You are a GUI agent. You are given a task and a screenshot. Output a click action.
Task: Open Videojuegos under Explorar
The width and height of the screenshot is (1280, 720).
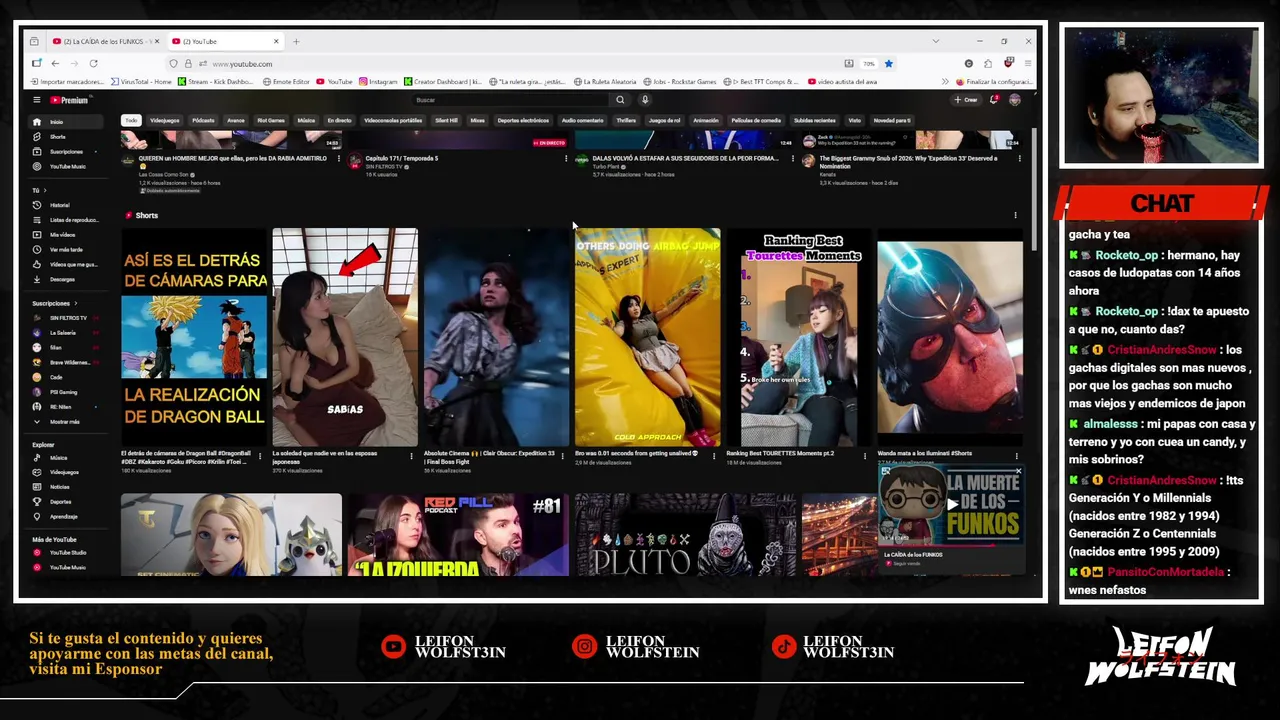point(67,472)
